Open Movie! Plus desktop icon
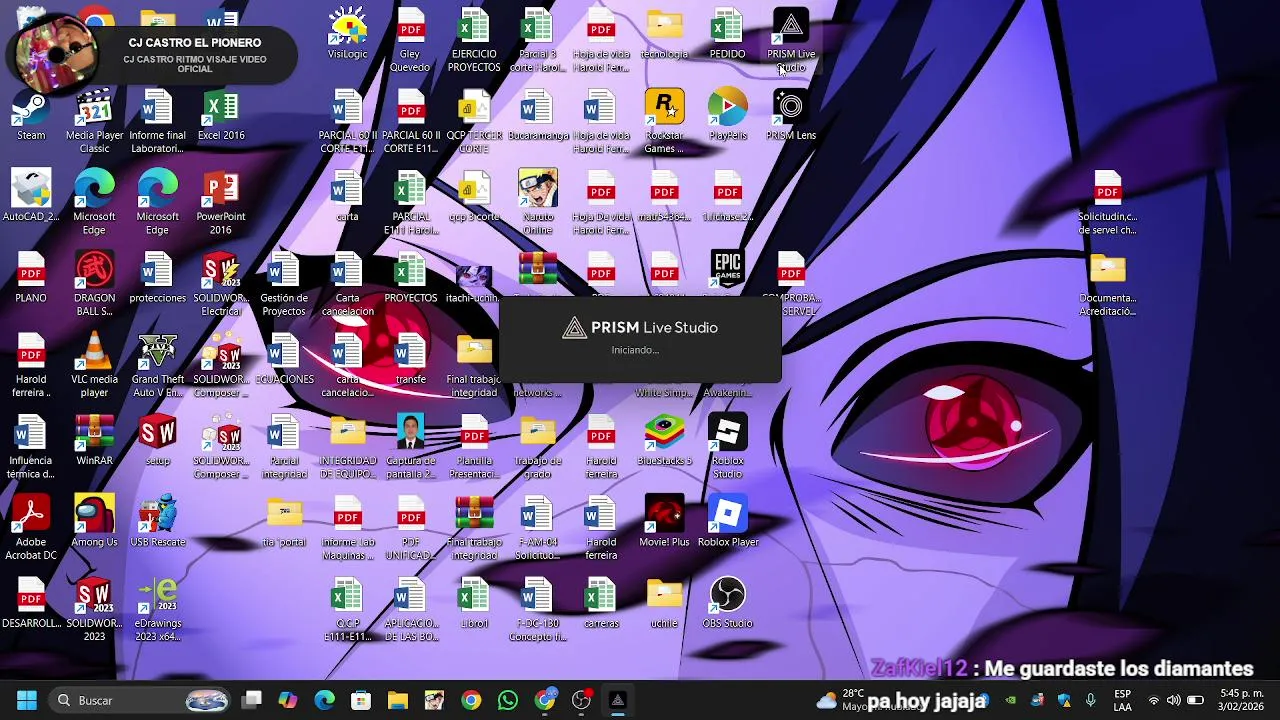Viewport: 1280px width, 720px height. tap(664, 521)
